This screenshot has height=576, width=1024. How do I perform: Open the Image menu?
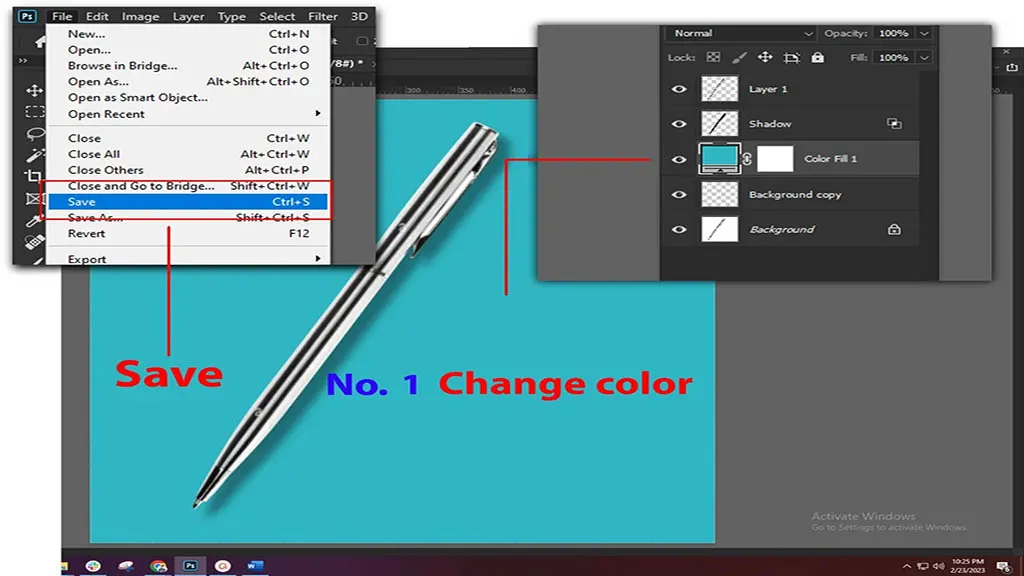(140, 16)
